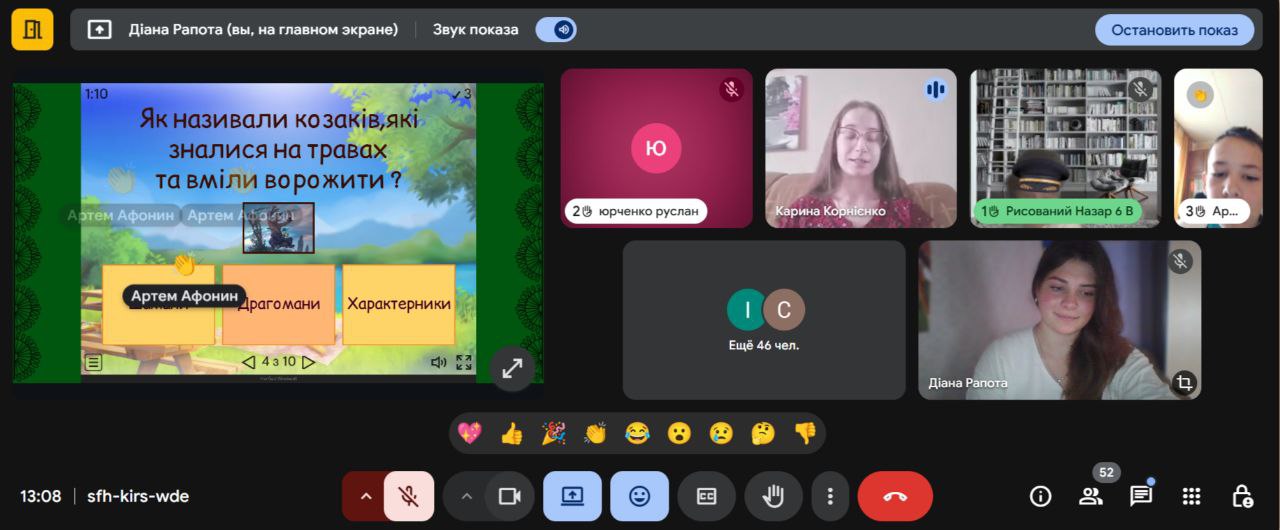Open host controls lock icon
The image size is (1280, 530).
(1242, 496)
